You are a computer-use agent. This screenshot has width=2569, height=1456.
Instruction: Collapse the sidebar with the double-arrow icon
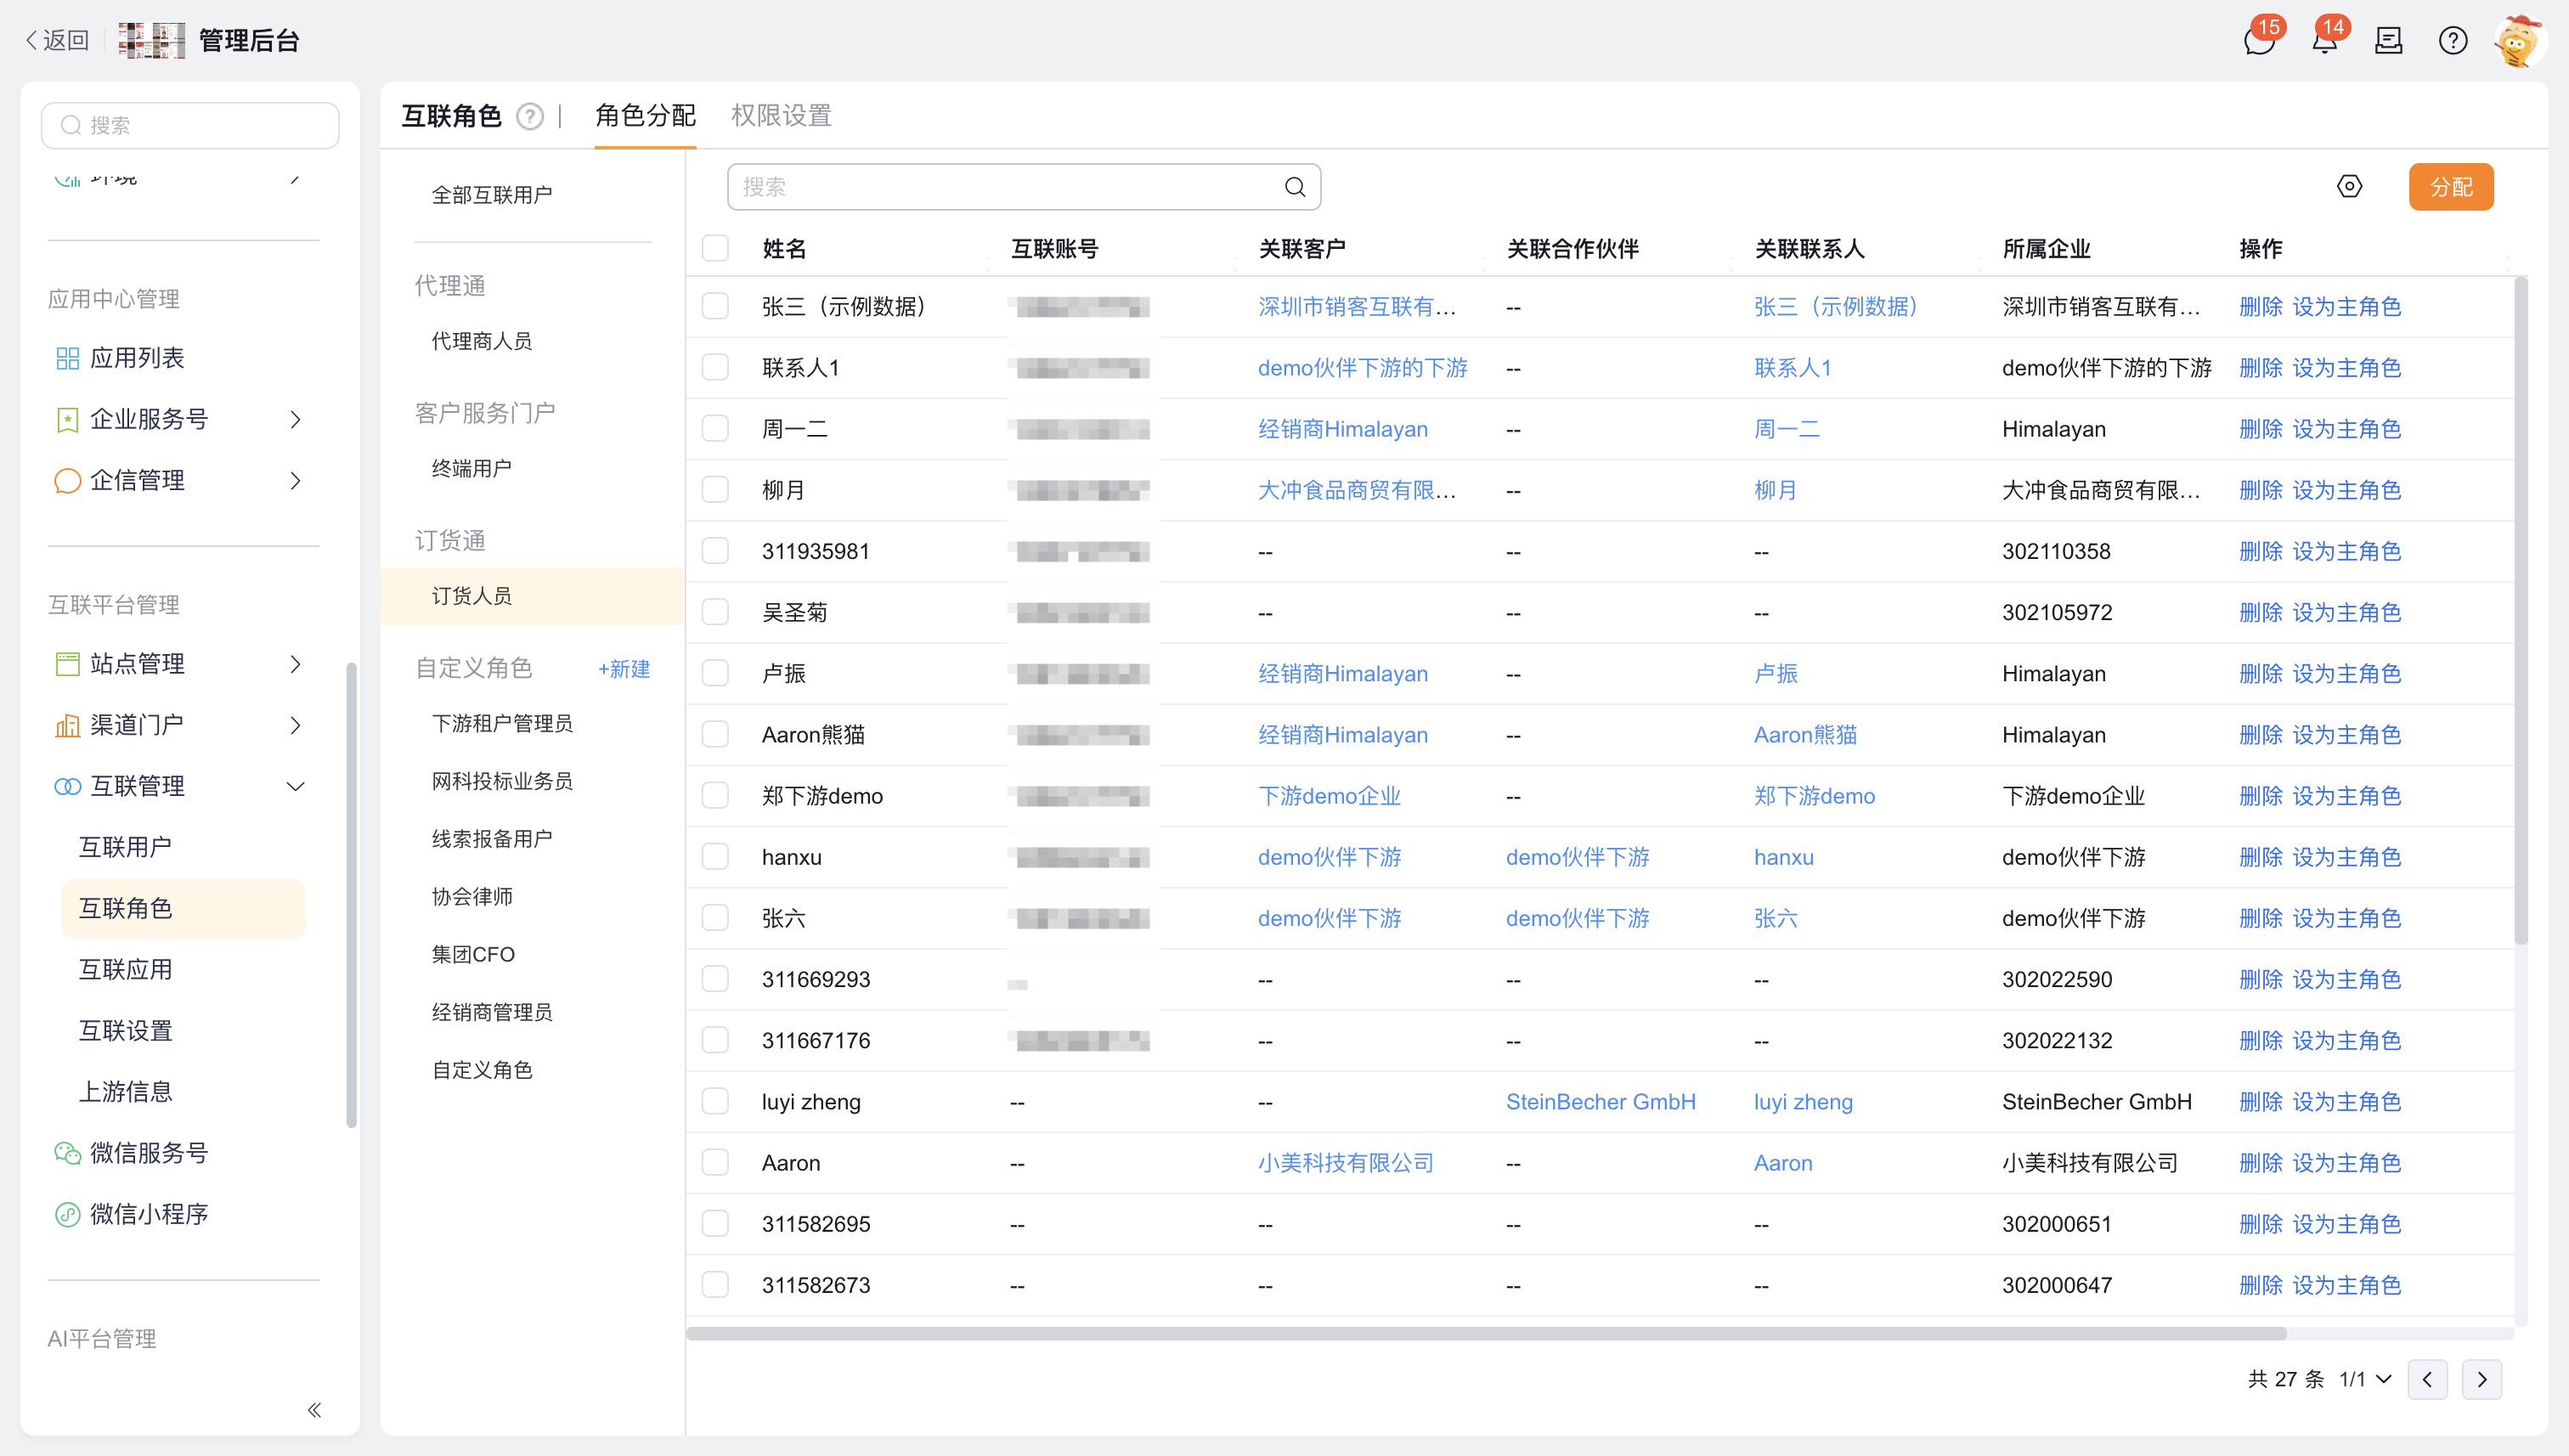[314, 1410]
